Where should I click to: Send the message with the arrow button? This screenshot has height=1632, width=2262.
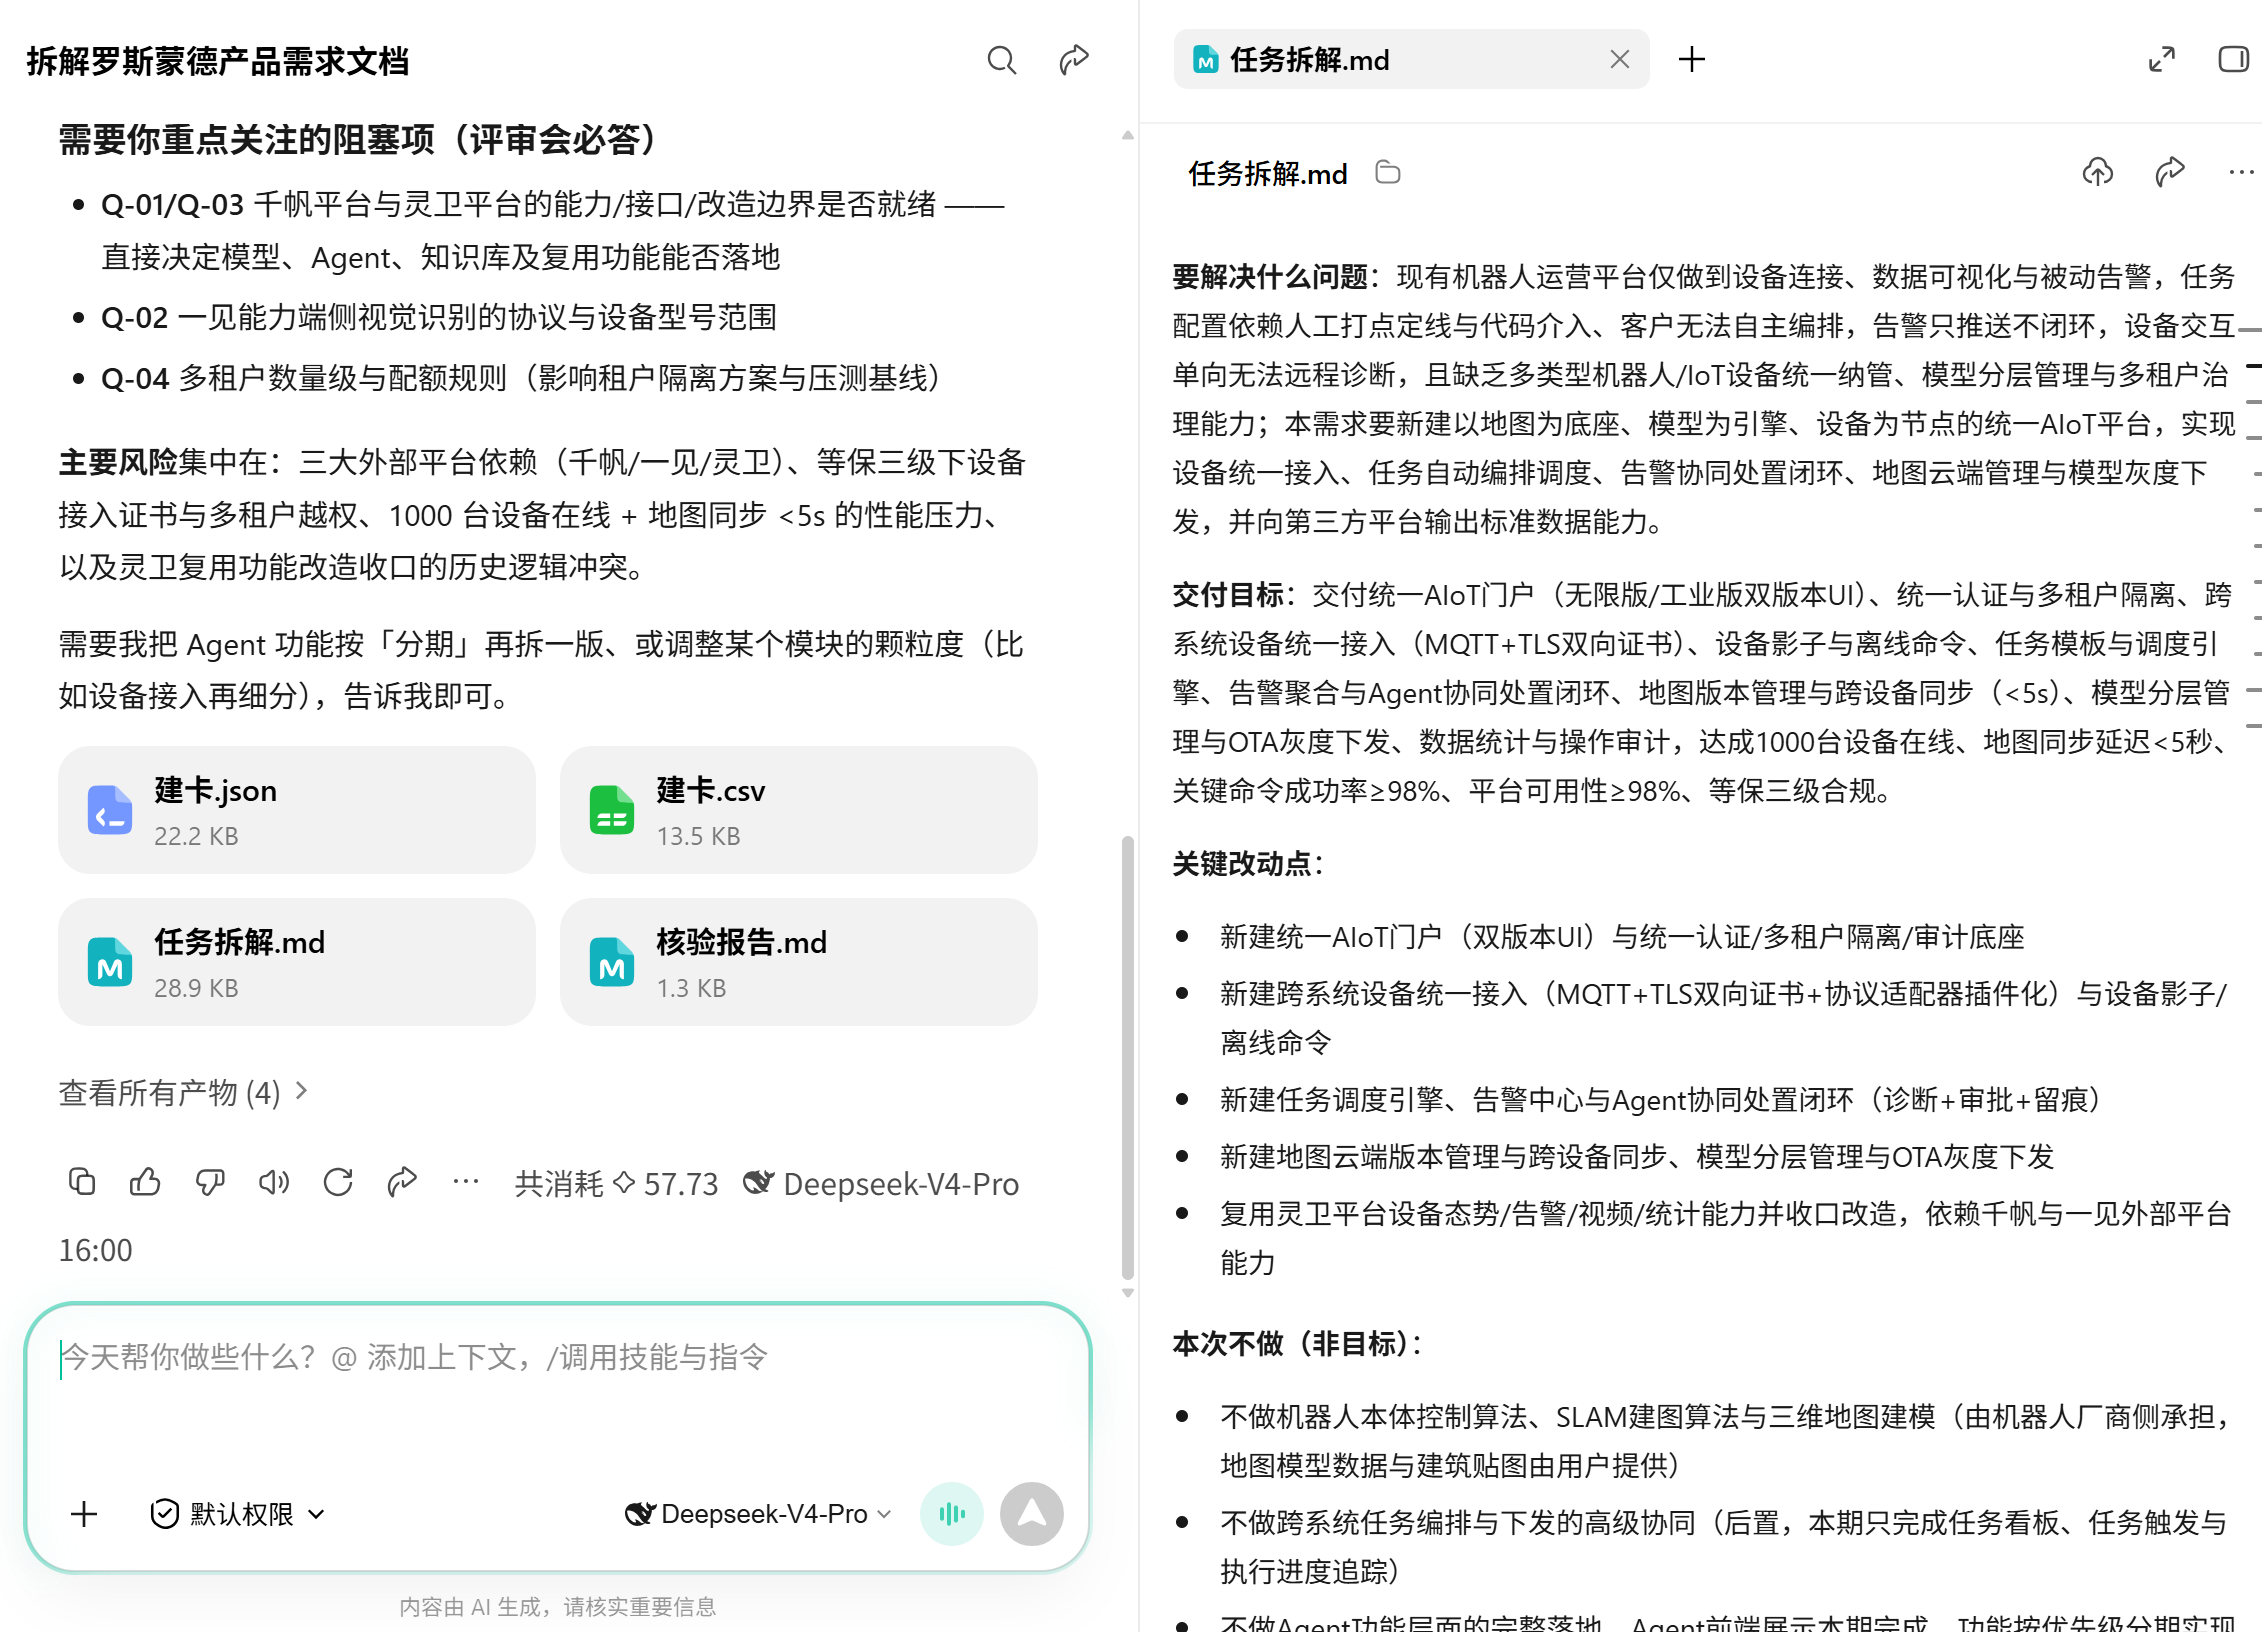tap(1031, 1514)
